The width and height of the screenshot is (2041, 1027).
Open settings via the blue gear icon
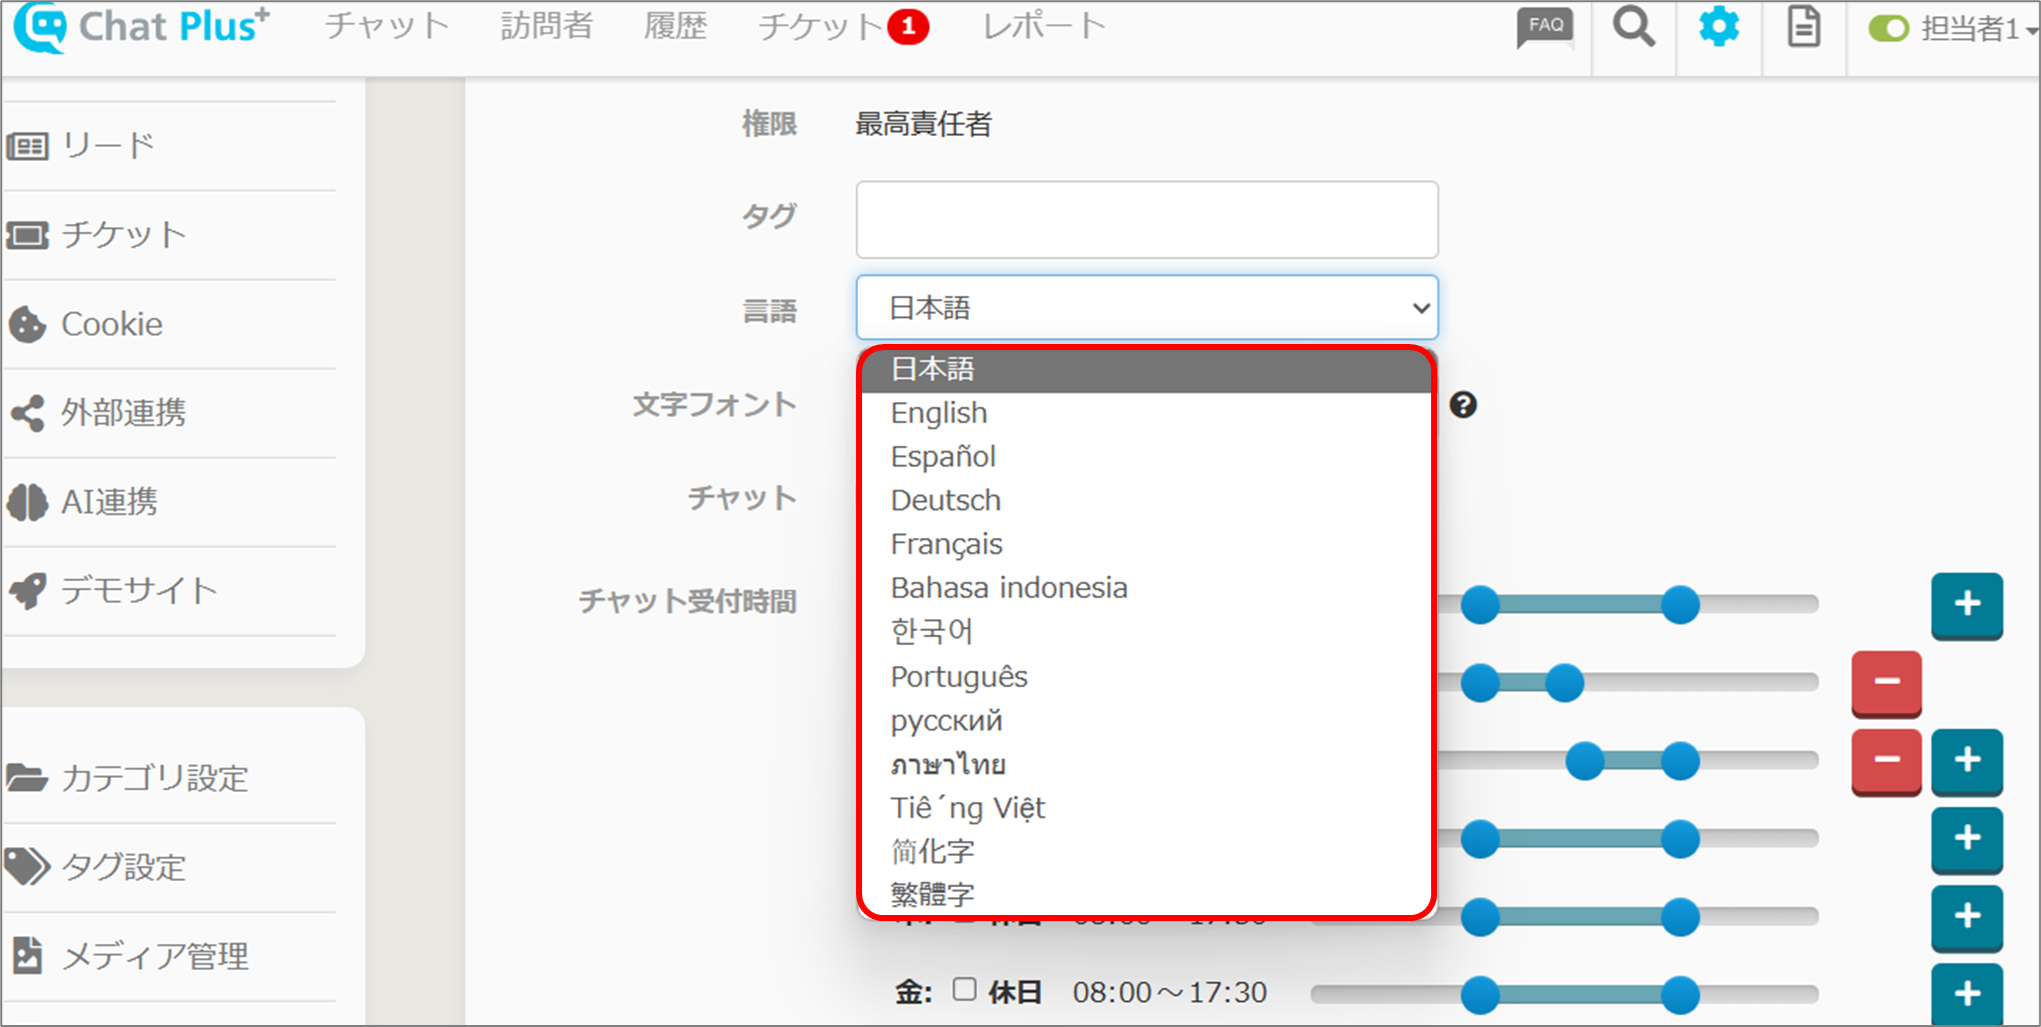coord(1718,27)
